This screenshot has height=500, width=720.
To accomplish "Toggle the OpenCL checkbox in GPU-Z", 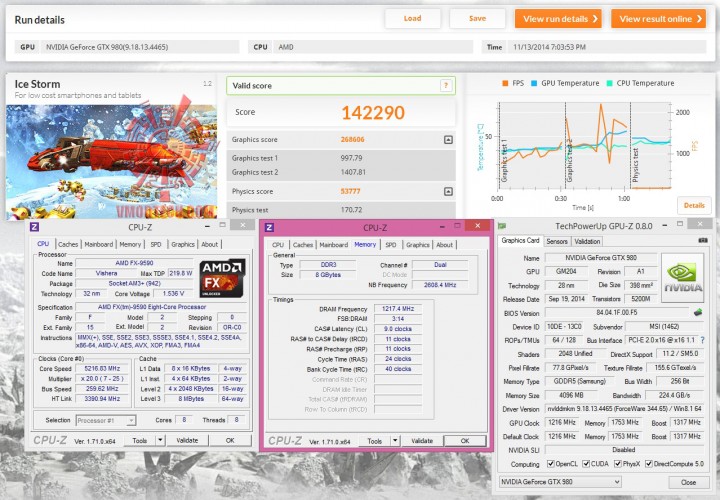I will click(551, 464).
